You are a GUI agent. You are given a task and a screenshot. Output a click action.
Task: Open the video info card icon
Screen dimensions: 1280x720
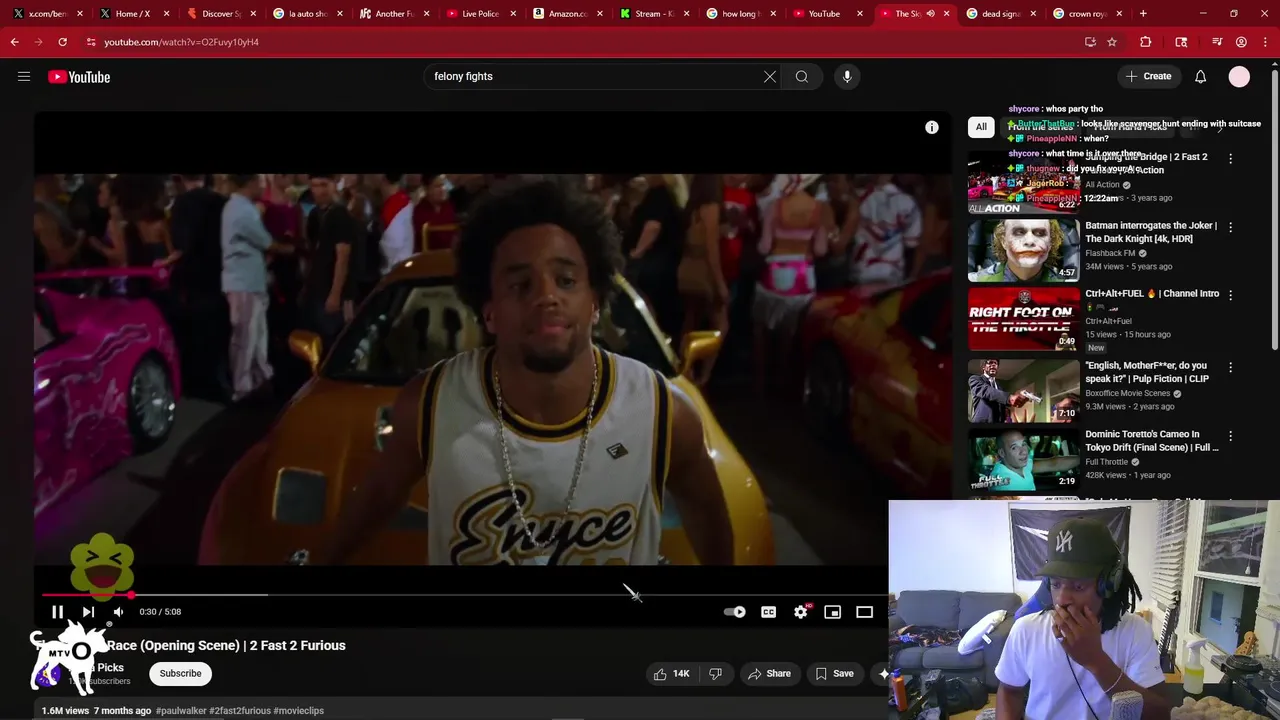coord(931,127)
